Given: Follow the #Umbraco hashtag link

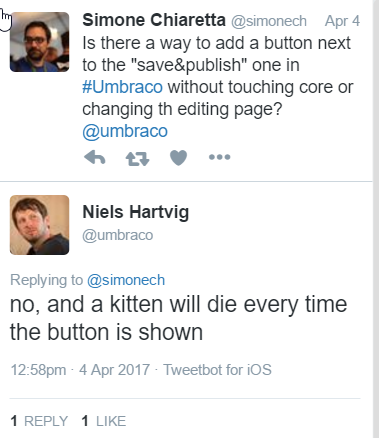Looking at the screenshot, I should pyautogui.click(x=123, y=87).
